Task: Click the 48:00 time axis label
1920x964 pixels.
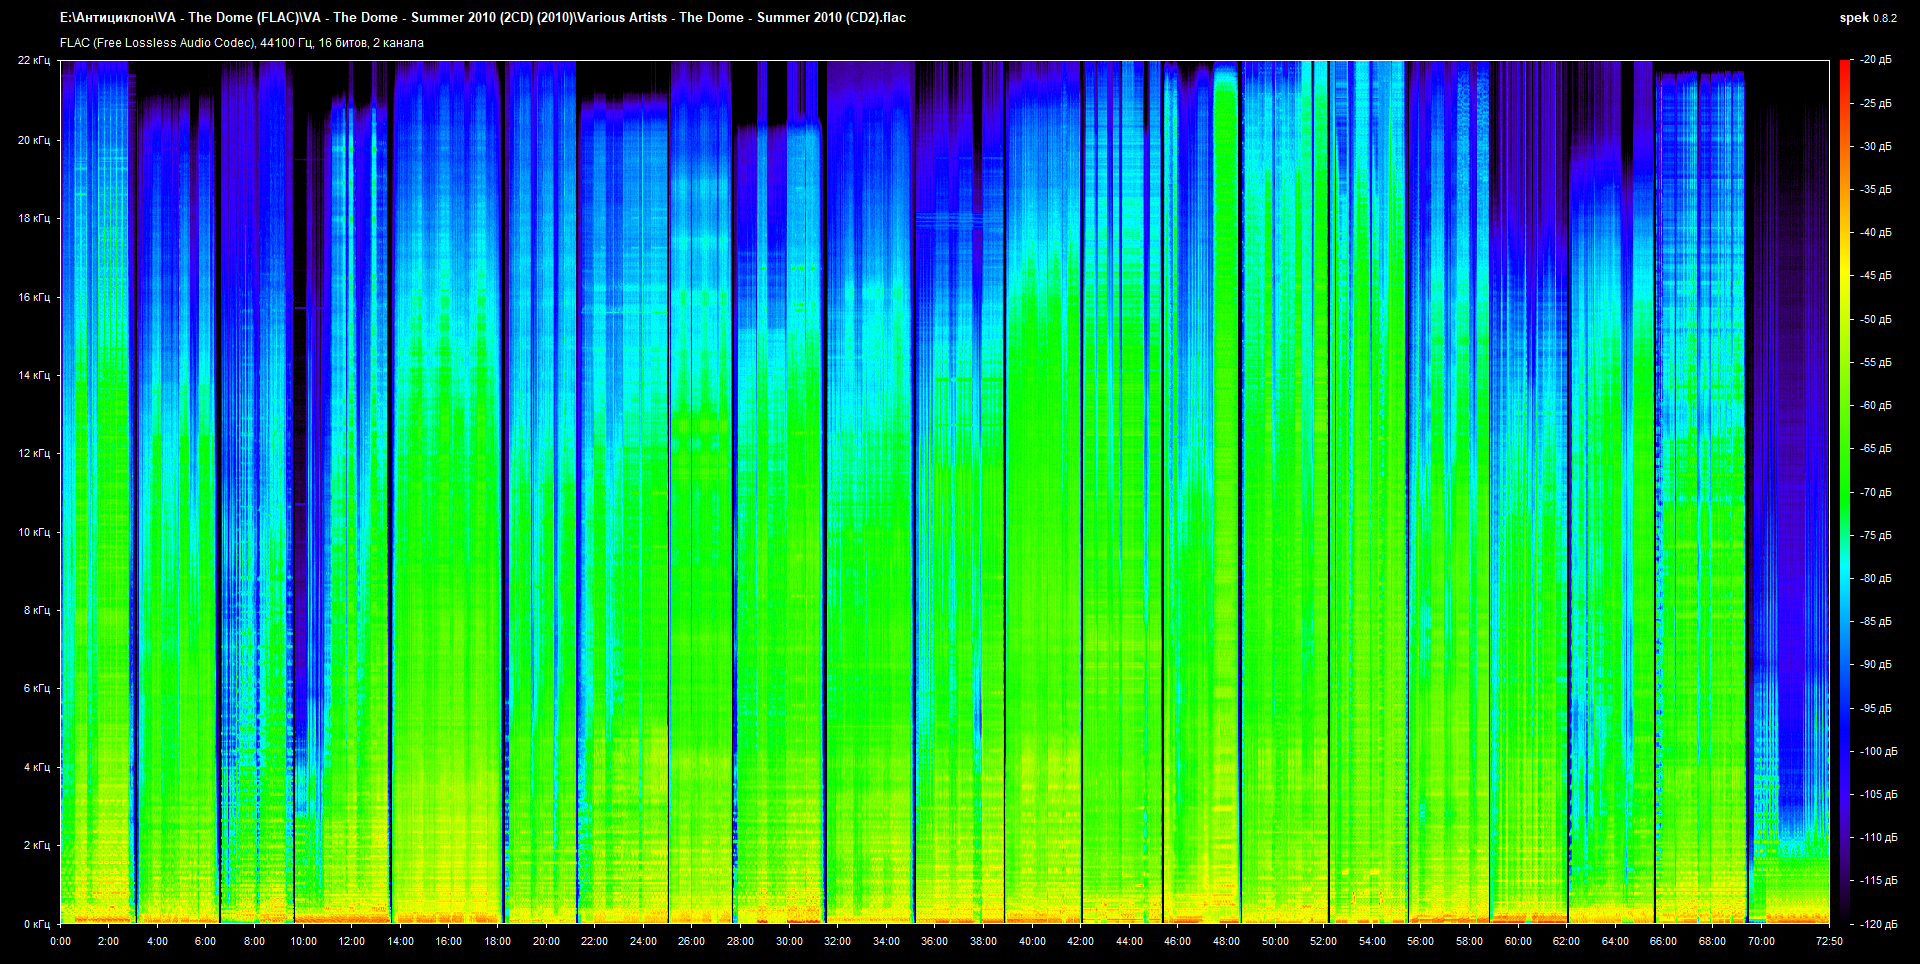Action: coord(1226,941)
